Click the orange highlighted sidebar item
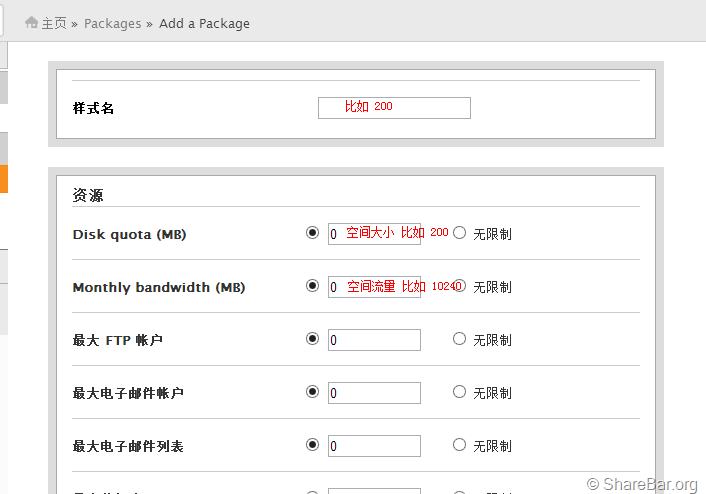Viewport: 706px width, 494px height. tap(4, 179)
